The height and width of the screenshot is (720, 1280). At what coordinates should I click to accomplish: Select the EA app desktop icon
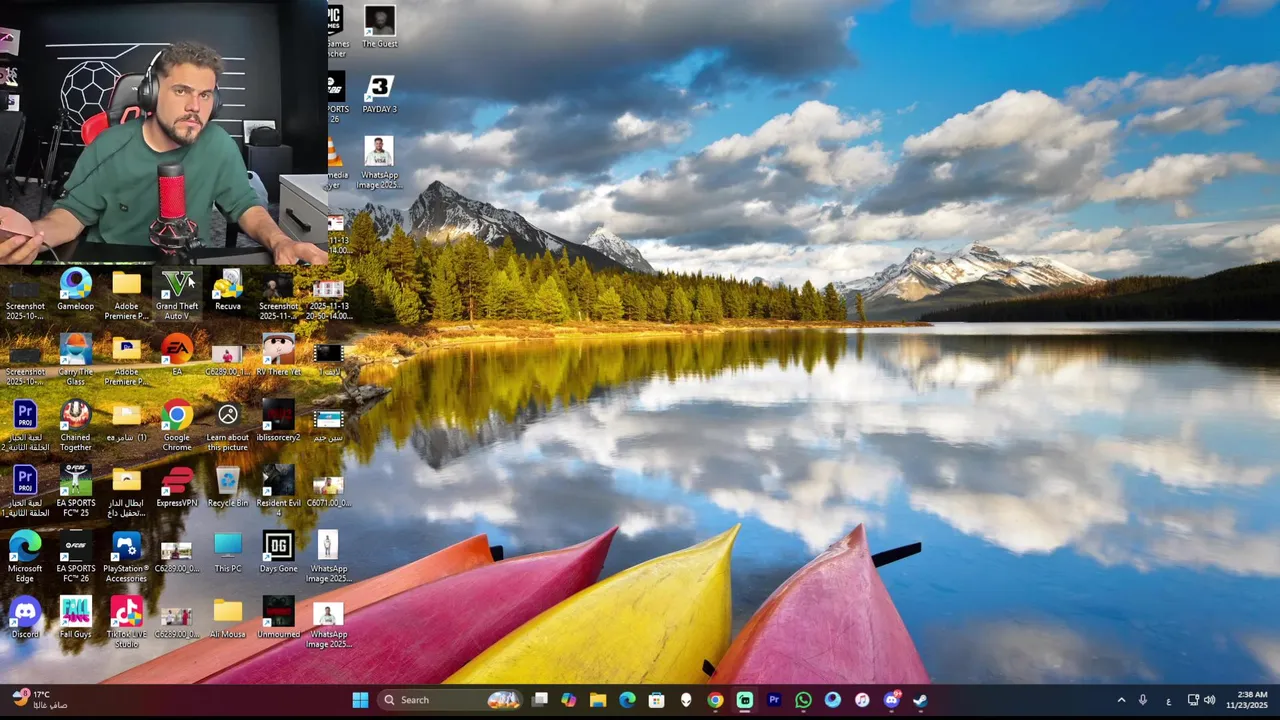pyautogui.click(x=177, y=355)
